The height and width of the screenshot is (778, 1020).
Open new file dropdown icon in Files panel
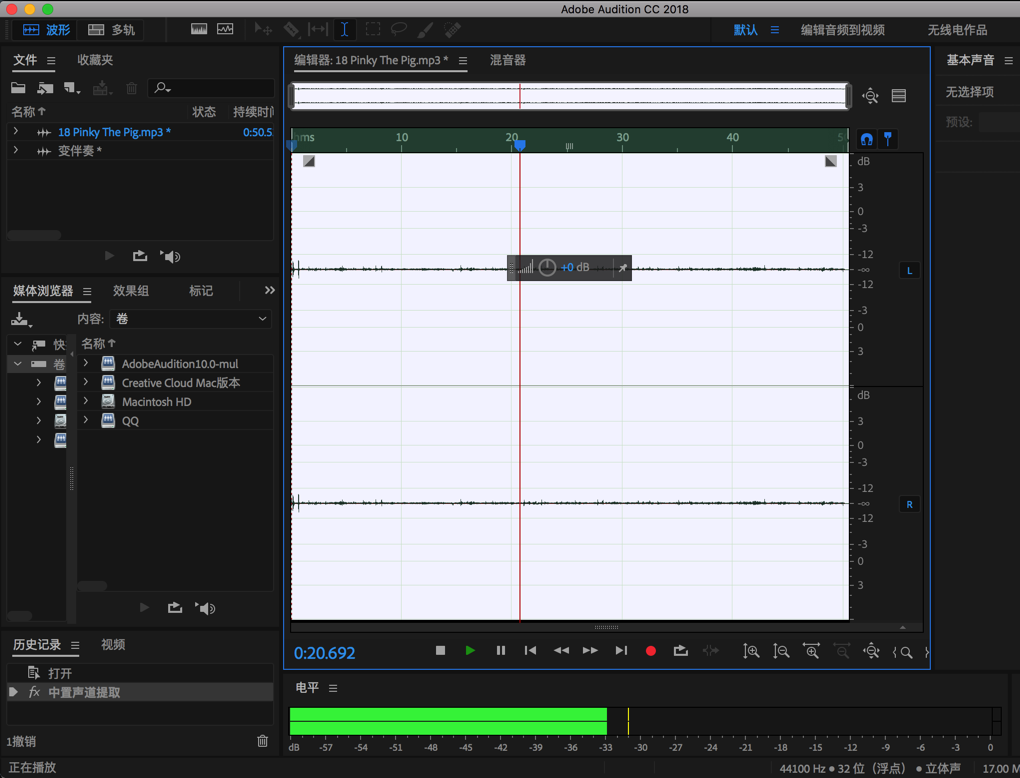72,88
